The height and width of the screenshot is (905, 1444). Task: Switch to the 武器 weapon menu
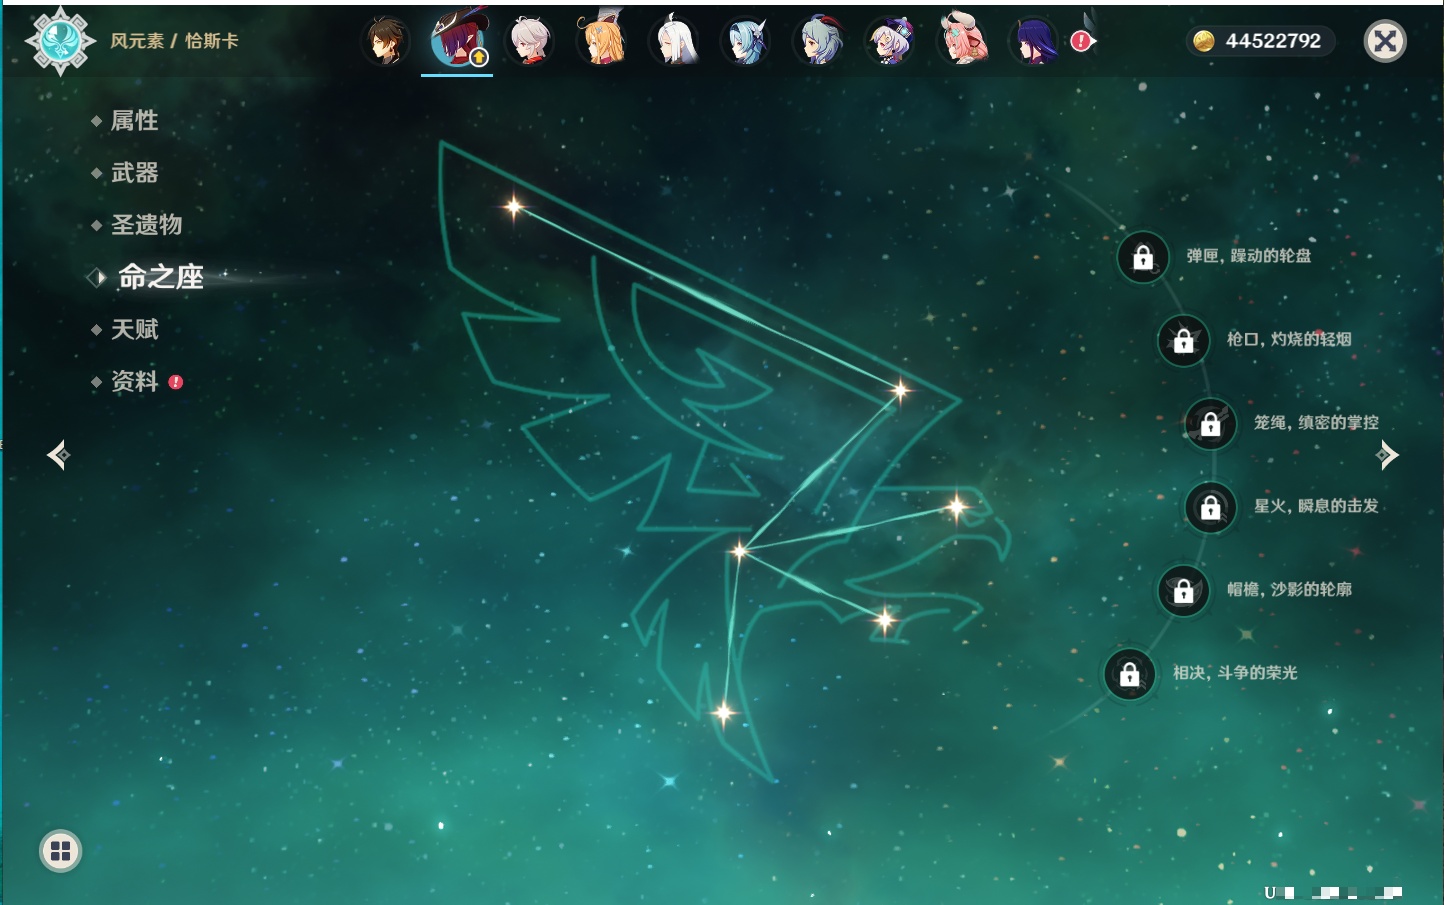(x=134, y=173)
